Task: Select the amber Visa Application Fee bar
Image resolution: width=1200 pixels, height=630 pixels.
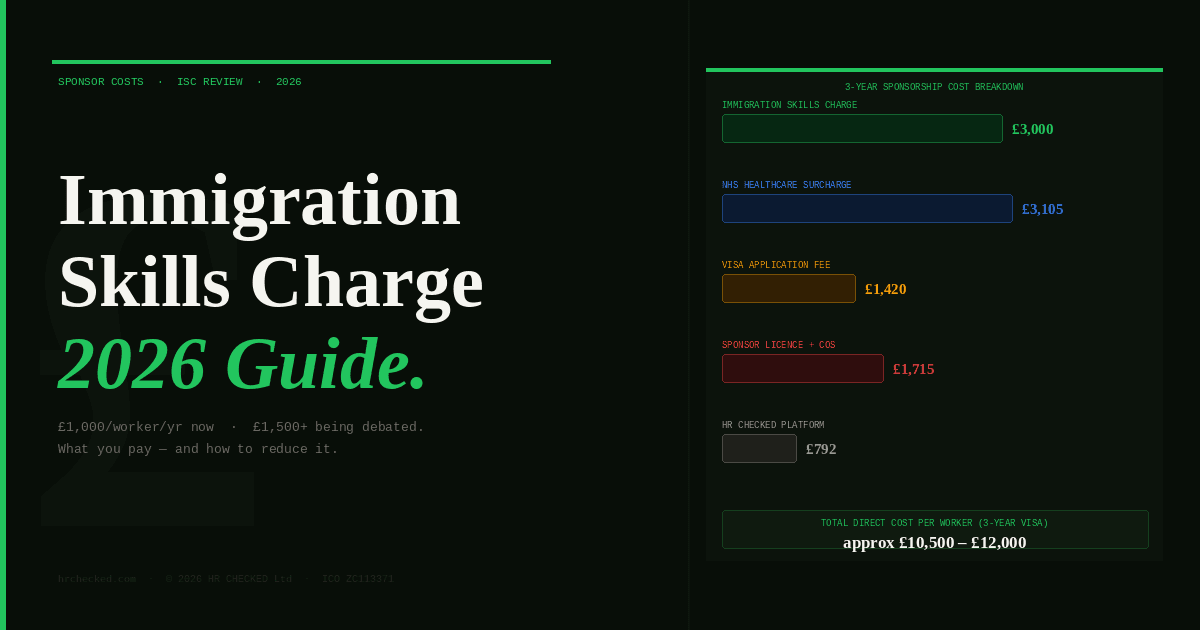Action: [x=789, y=288]
